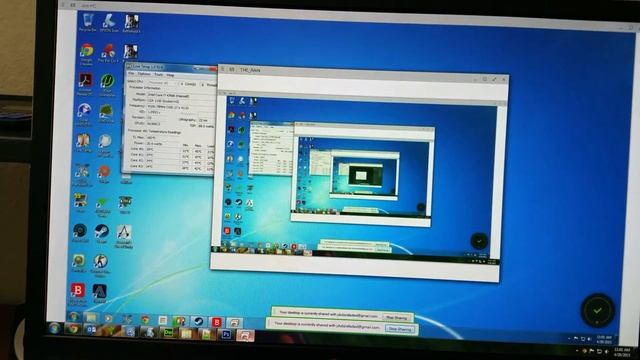Open the Steam desktop shortcut
640x360 pixels.
click(102, 233)
